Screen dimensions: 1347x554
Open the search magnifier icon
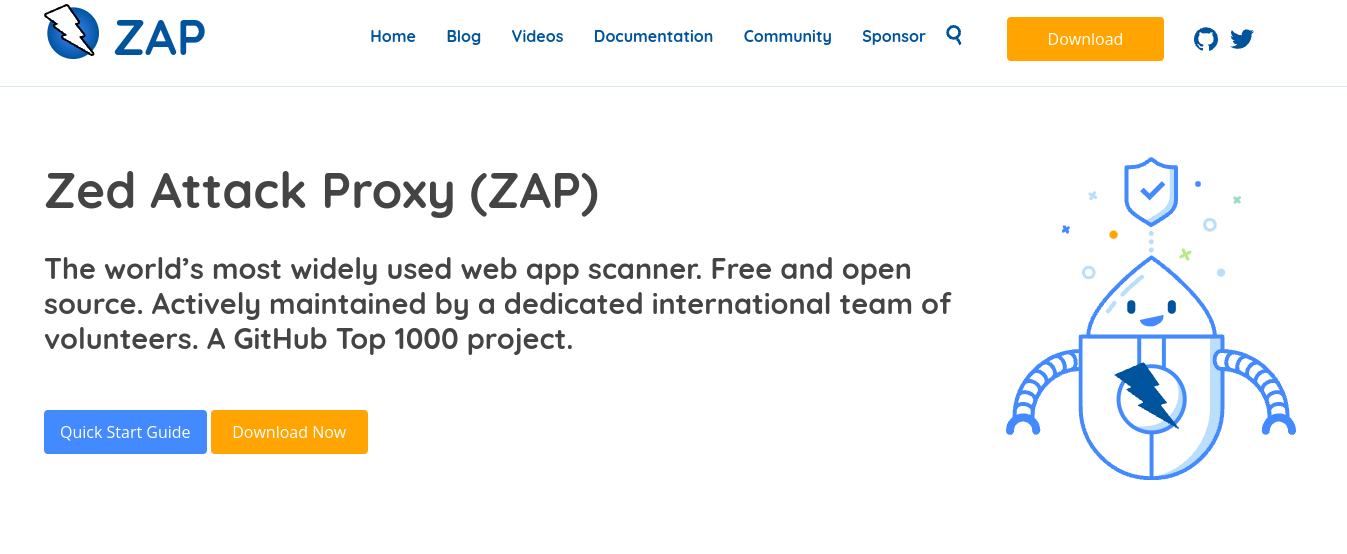pos(954,35)
